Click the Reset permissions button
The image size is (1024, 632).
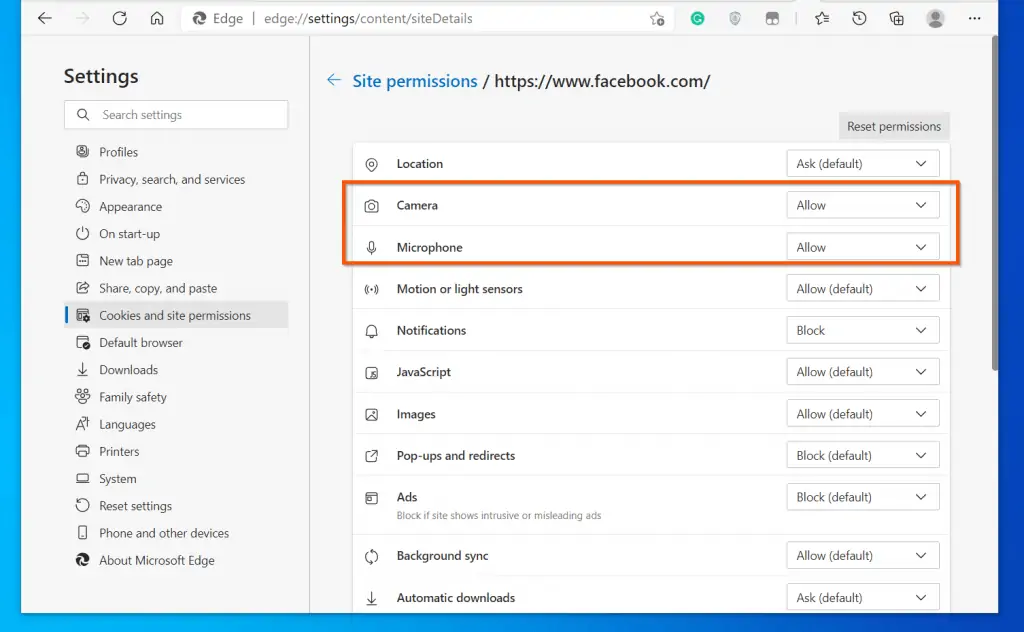893,126
